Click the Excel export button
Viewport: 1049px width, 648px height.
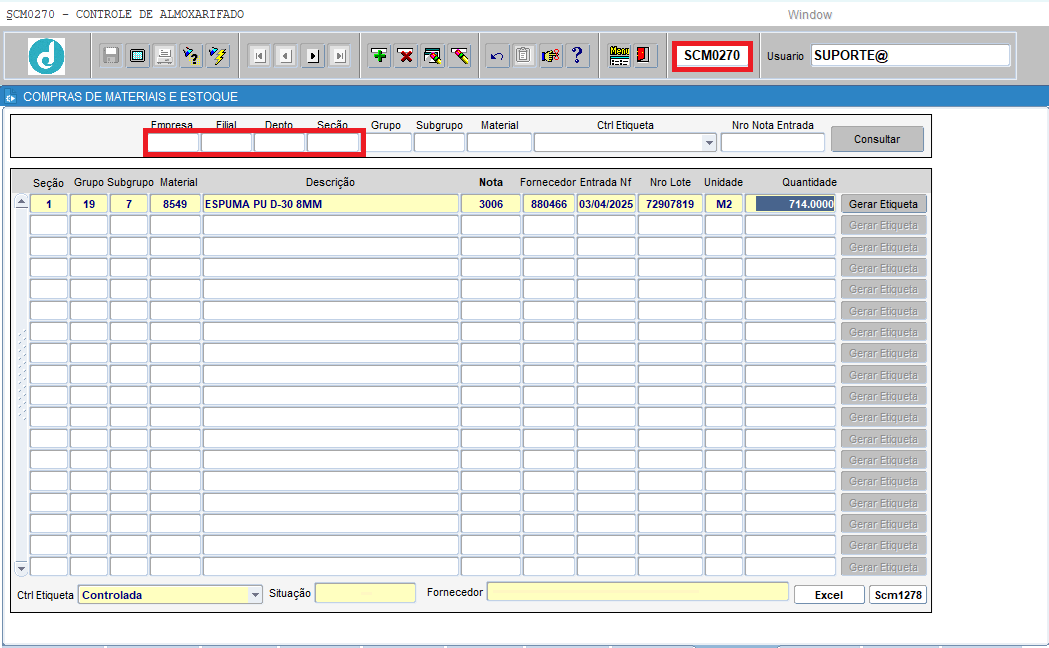point(828,595)
